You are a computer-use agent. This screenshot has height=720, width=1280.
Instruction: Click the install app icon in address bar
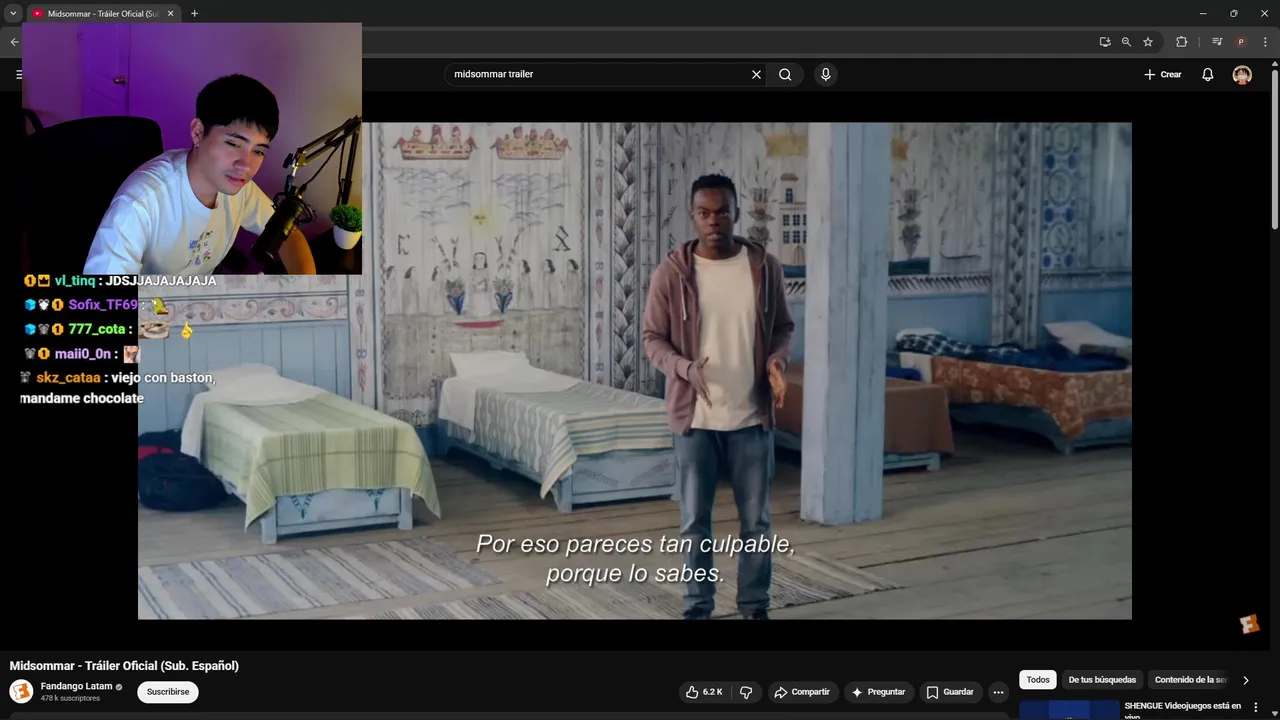click(x=1104, y=42)
